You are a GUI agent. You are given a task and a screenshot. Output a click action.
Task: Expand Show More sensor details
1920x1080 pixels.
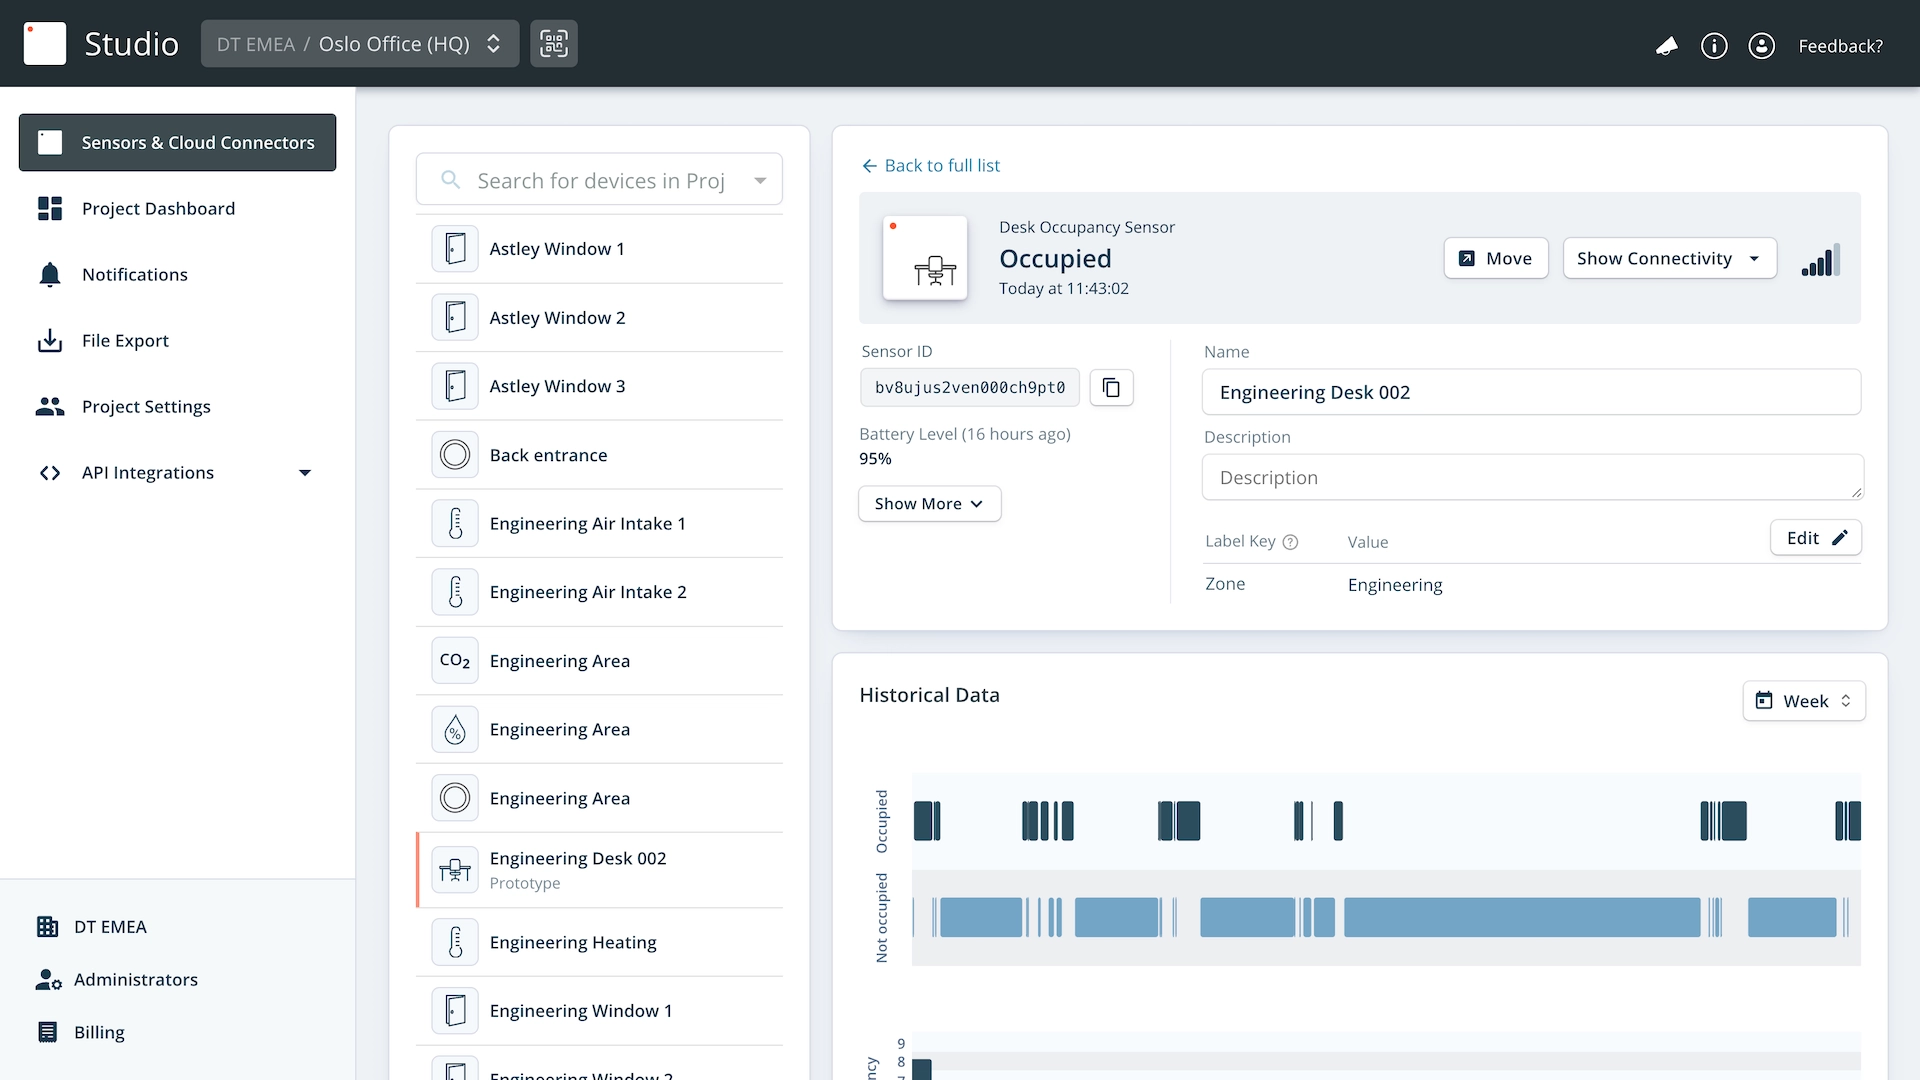(x=929, y=504)
